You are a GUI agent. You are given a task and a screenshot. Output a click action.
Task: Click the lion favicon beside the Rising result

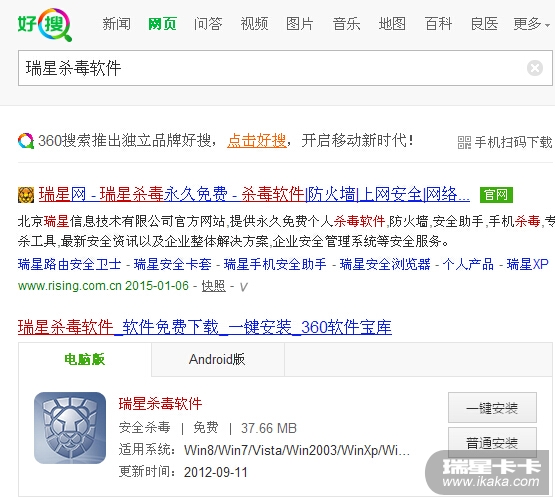coord(26,195)
